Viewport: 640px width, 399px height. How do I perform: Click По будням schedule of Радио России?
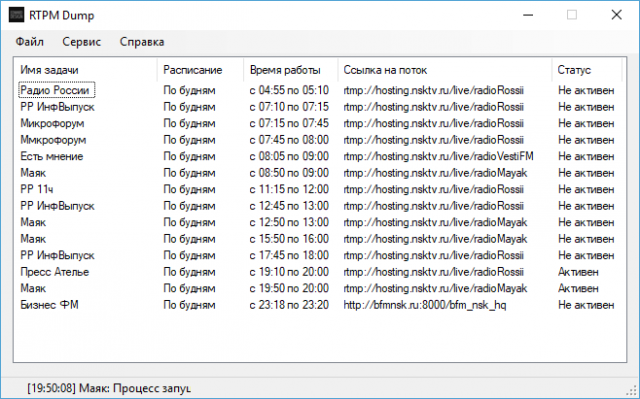tap(189, 91)
